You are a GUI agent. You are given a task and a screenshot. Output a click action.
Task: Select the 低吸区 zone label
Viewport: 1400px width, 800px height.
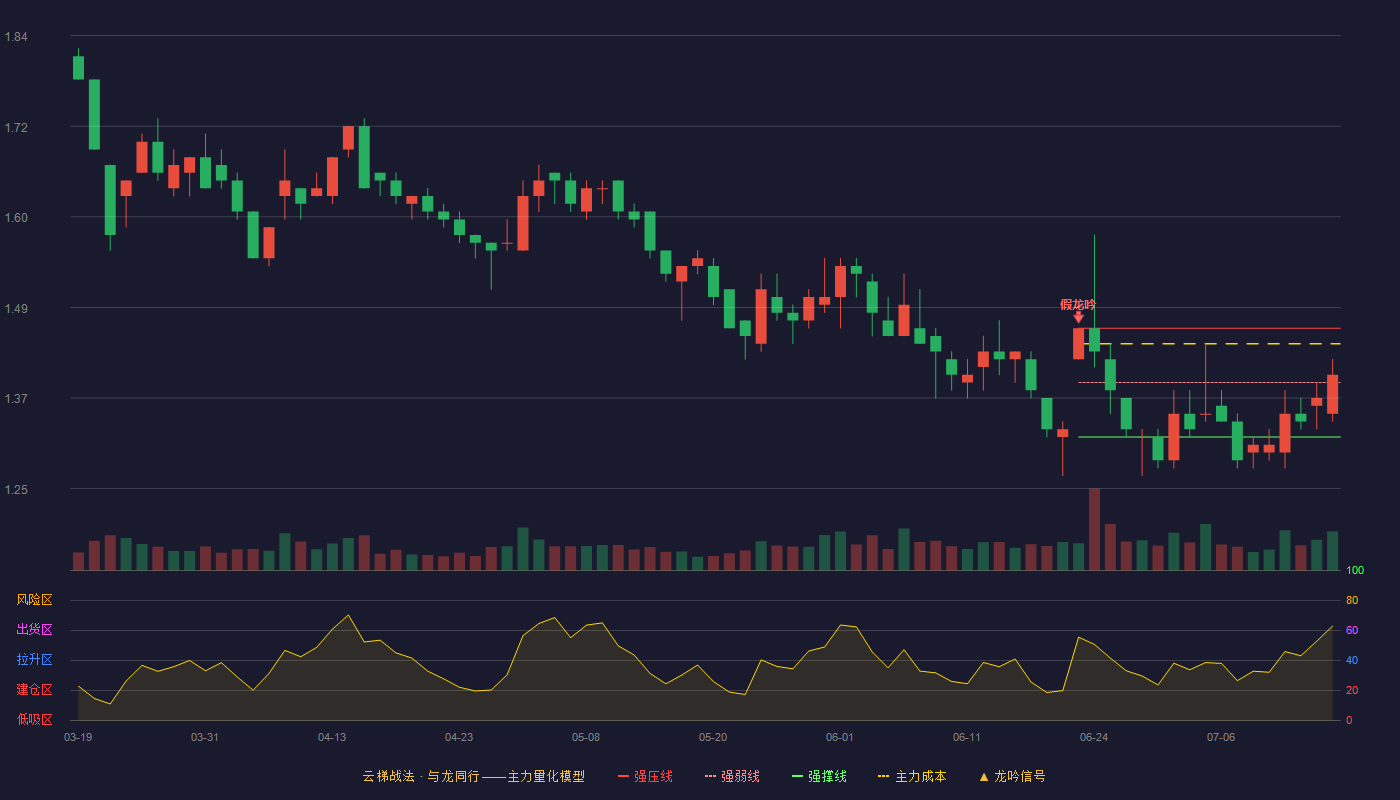[34, 719]
